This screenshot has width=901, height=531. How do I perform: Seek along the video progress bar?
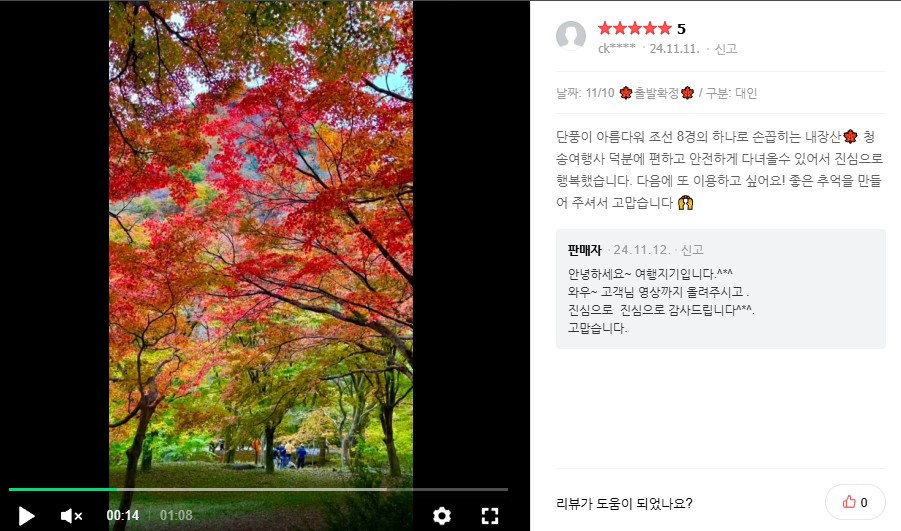coord(258,490)
